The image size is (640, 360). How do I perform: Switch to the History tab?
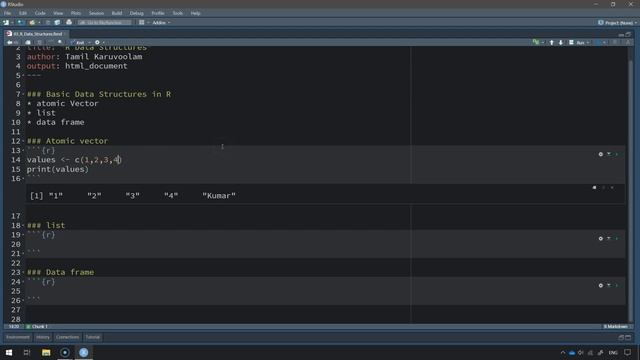42,337
